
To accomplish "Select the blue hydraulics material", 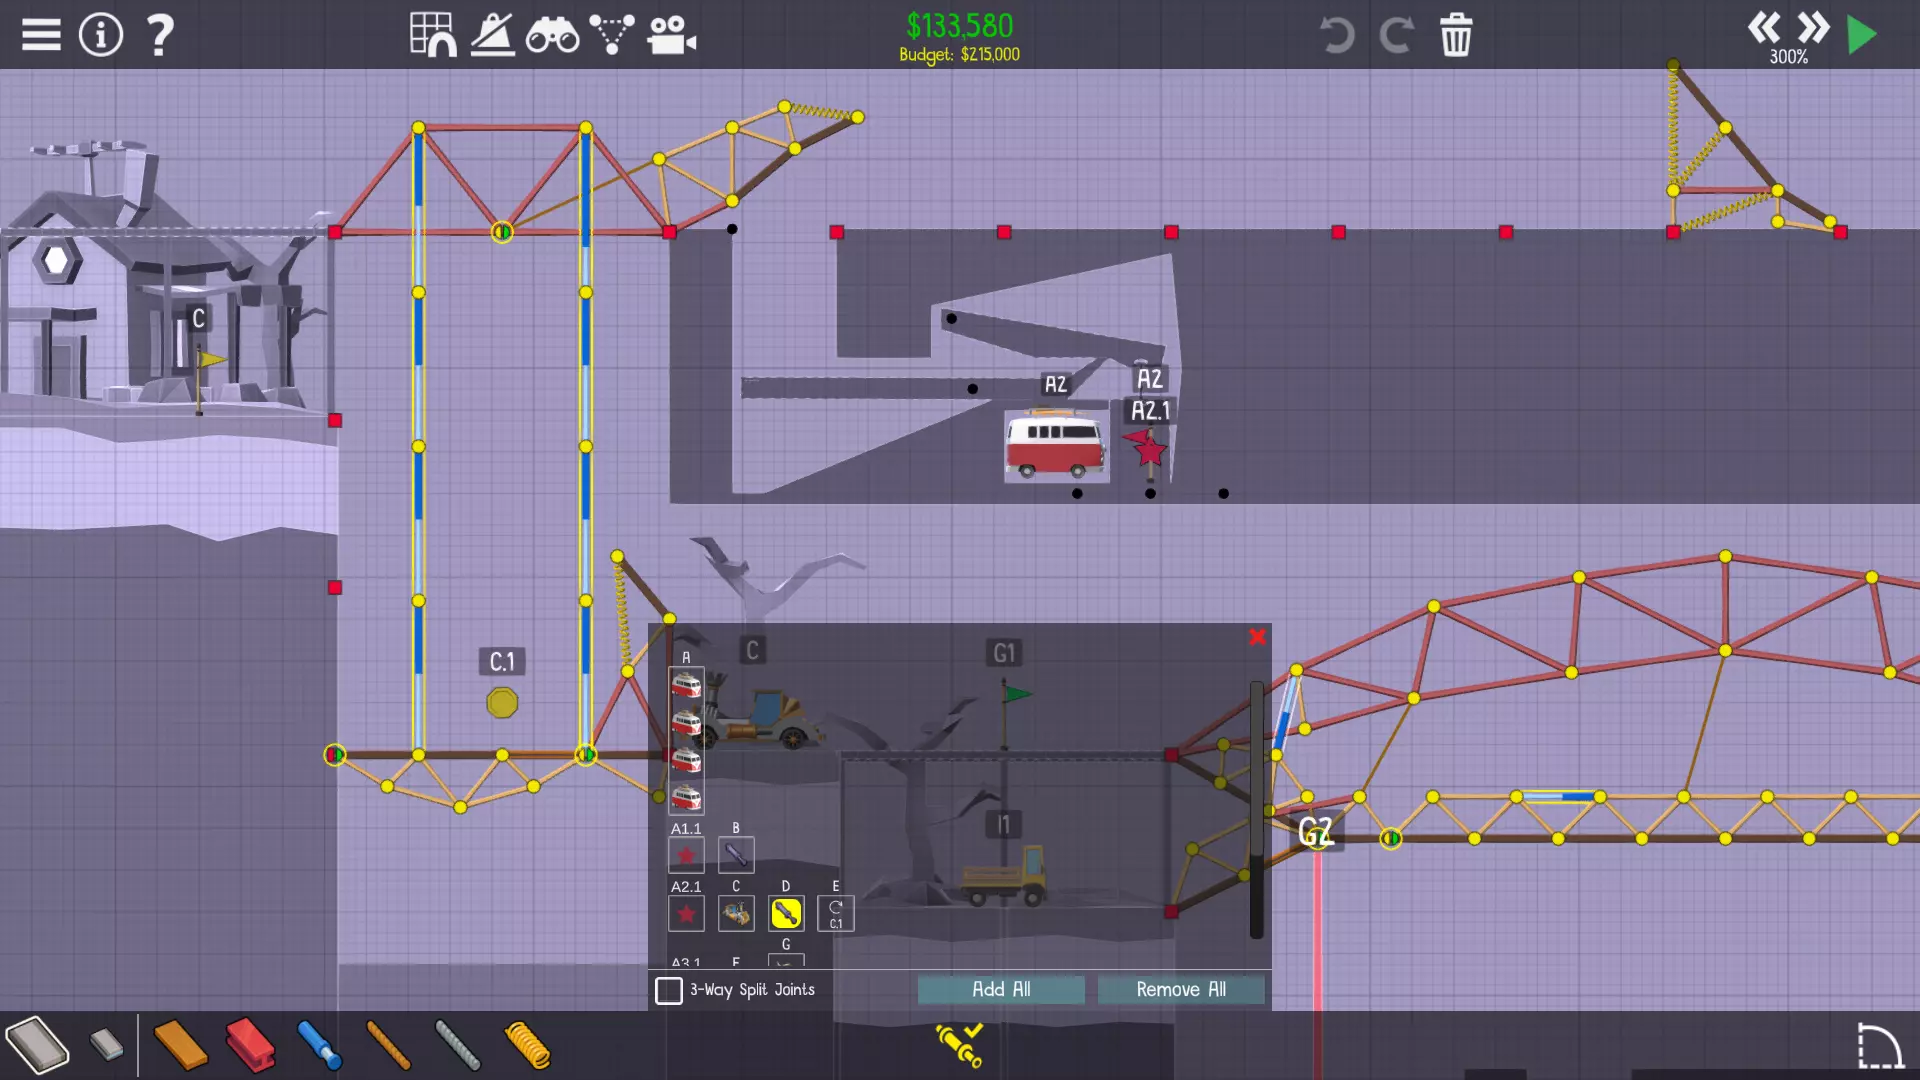I will pyautogui.click(x=320, y=1046).
